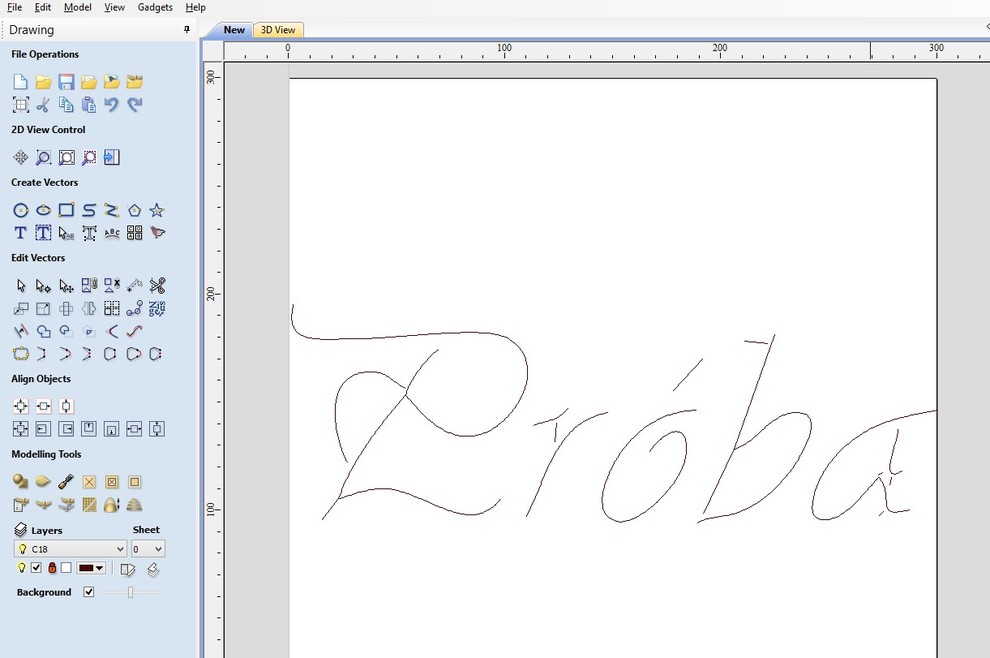Screen dimensions: 990x658
Task: Click the Save file floppy icon
Action: (x=66, y=82)
